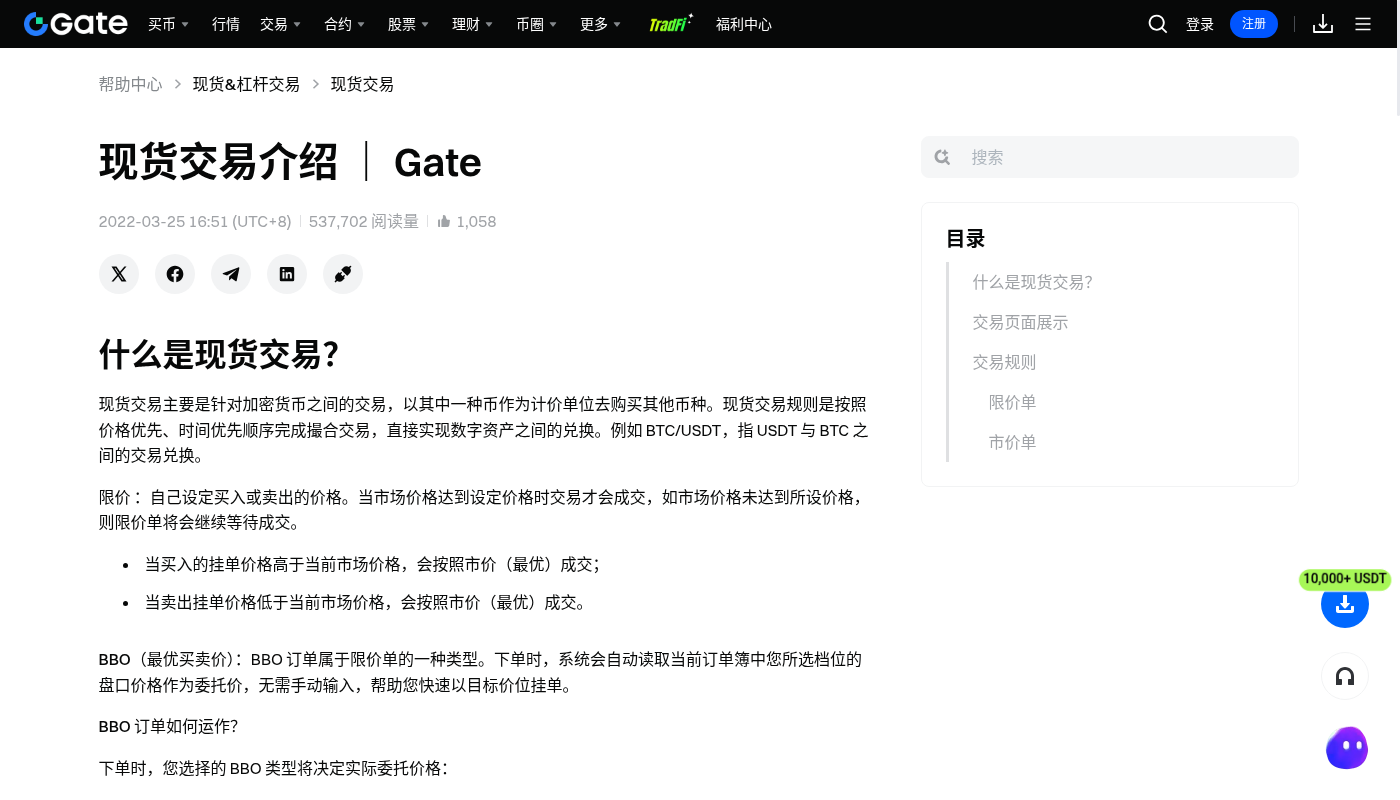Expand the 理财 dropdown menu

tap(473, 24)
